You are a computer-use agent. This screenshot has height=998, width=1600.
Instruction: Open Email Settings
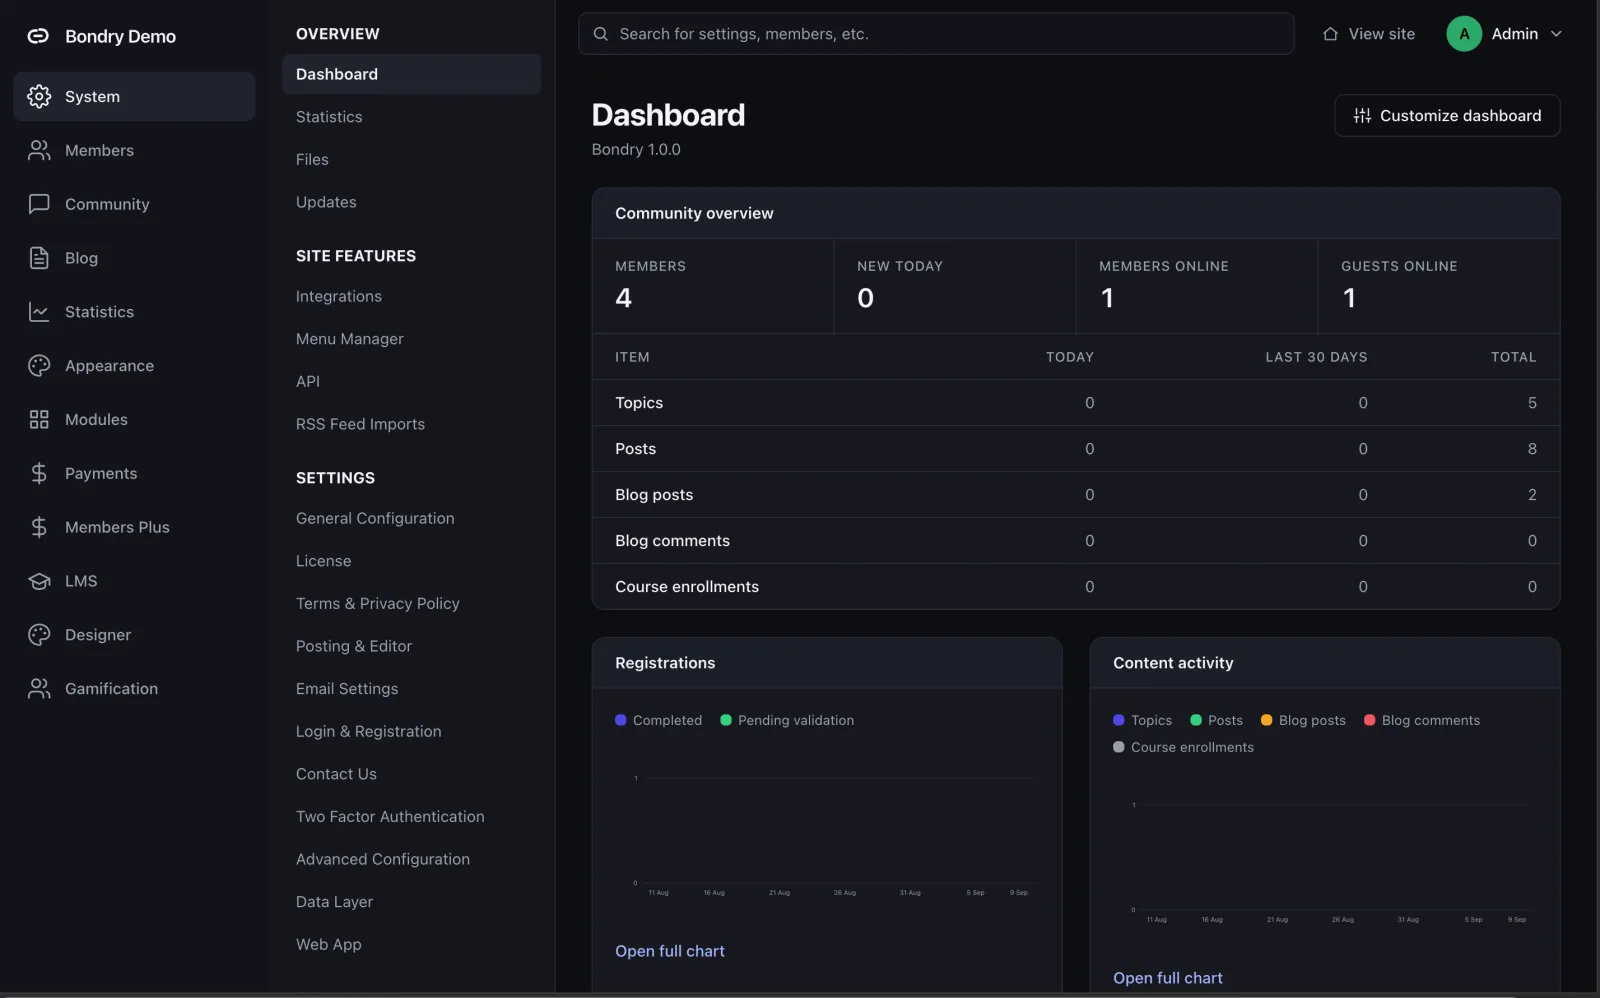347,689
